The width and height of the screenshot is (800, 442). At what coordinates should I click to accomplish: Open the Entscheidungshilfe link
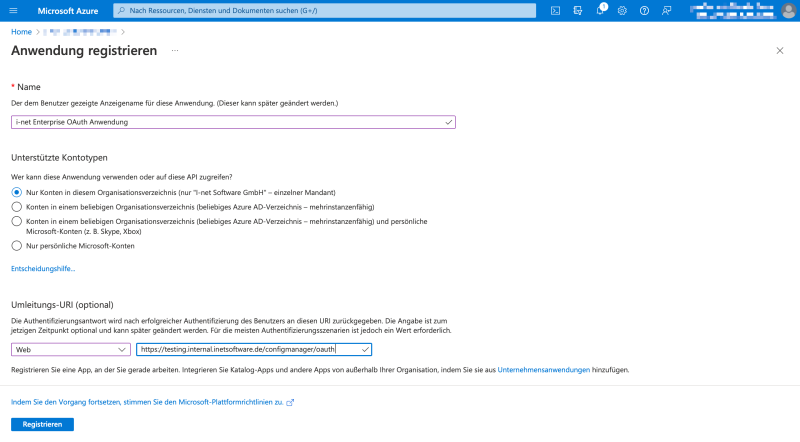[43, 269]
